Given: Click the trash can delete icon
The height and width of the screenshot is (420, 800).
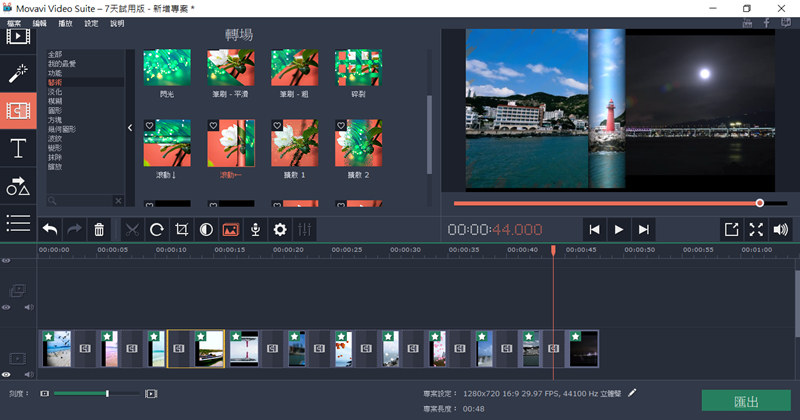Looking at the screenshot, I should click(x=99, y=229).
